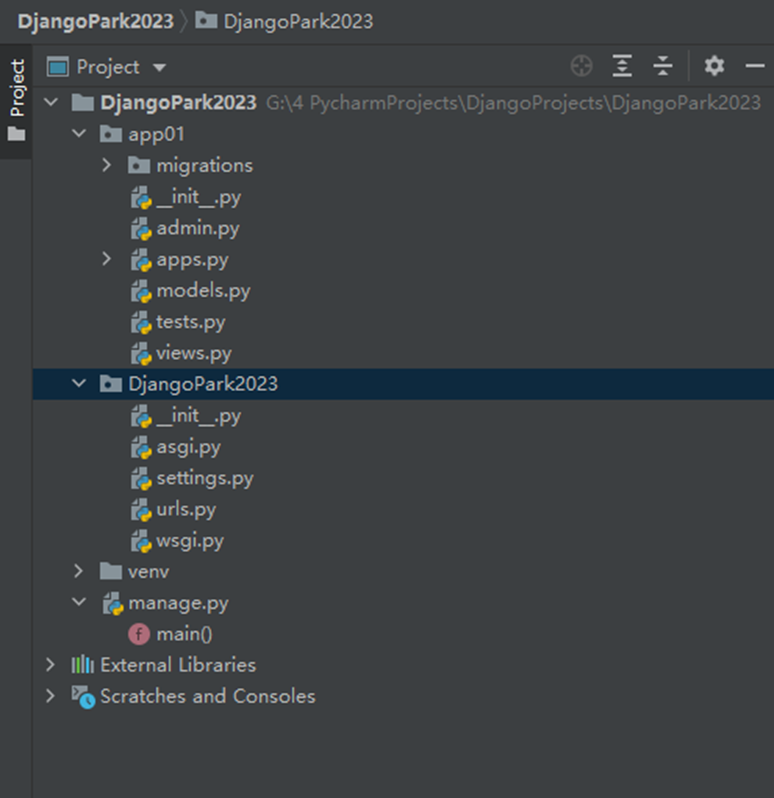Screen dimensions: 774x798
Task: Click the migrations folder icon
Action: tap(138, 165)
